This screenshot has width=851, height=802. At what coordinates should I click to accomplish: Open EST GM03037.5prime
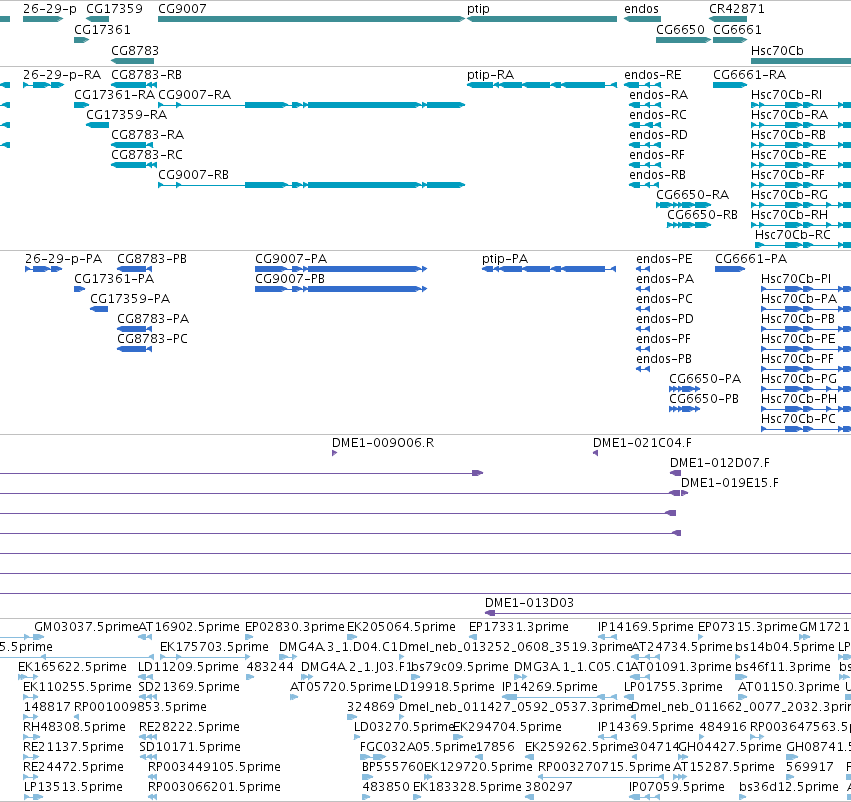(x=86, y=627)
